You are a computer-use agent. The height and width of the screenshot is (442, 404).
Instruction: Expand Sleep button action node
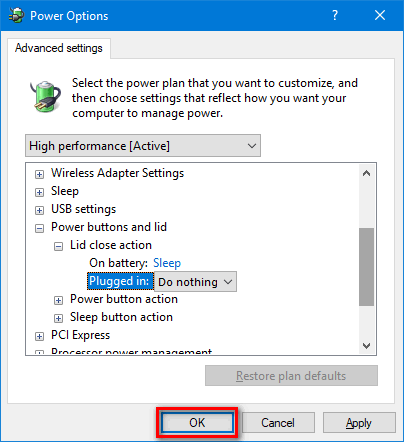coord(58,318)
